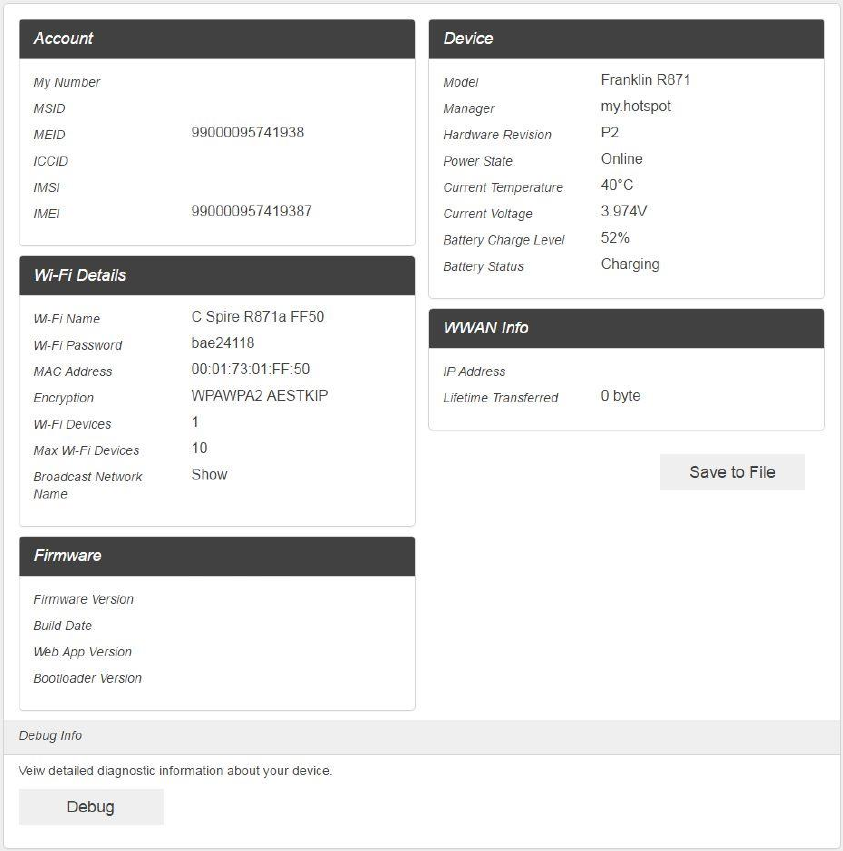
Task: Select the IMEI value 990000957419387
Action: pyautogui.click(x=251, y=211)
